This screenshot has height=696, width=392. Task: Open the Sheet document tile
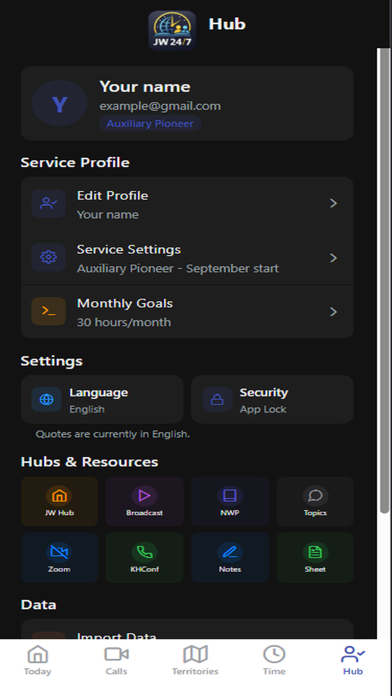point(315,558)
